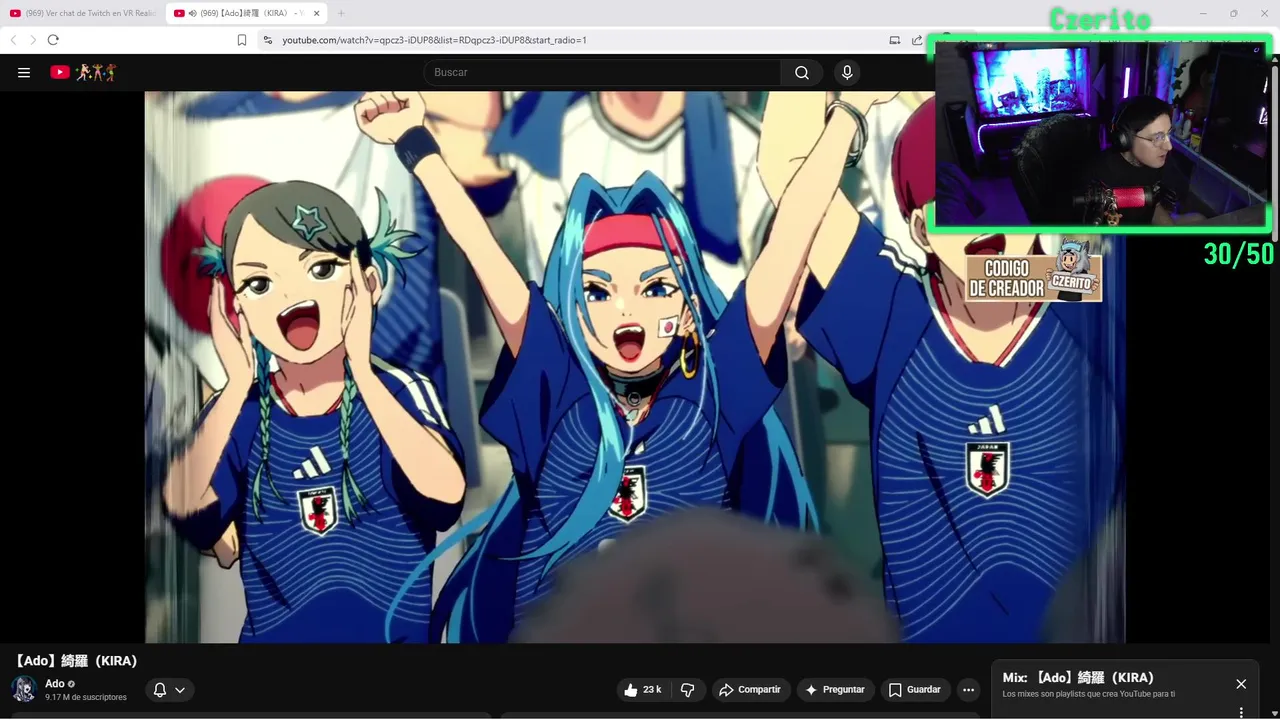Click the Compartir share button
Viewport: 1280px width, 720px height.
click(751, 690)
